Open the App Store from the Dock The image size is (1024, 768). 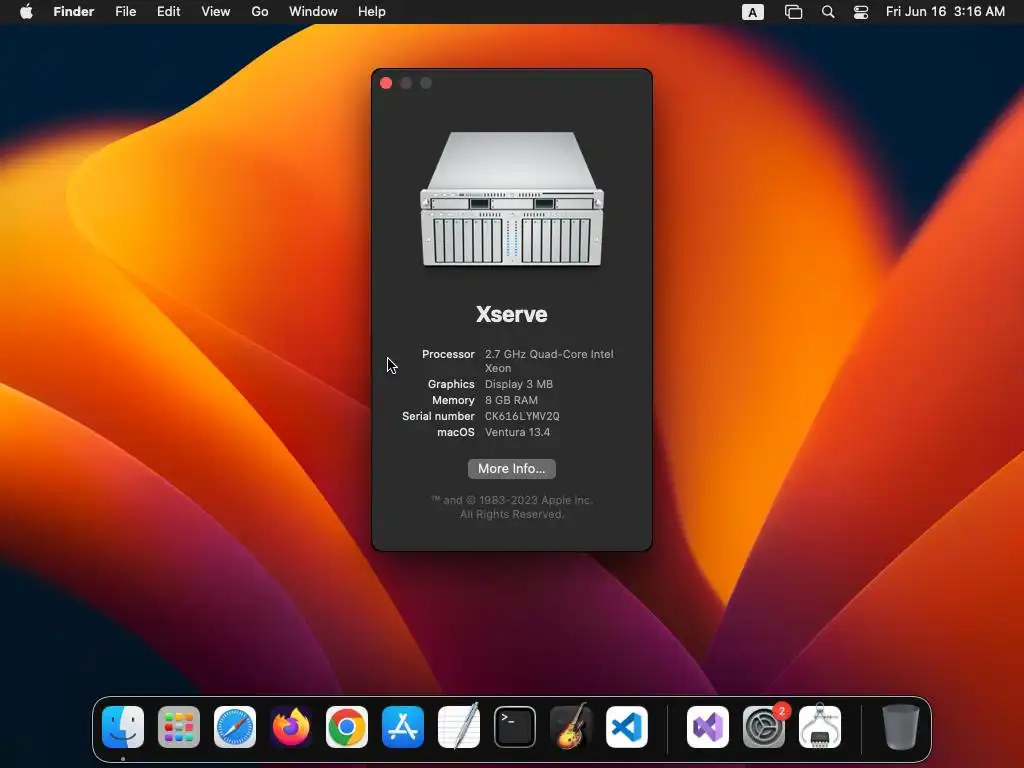[403, 727]
